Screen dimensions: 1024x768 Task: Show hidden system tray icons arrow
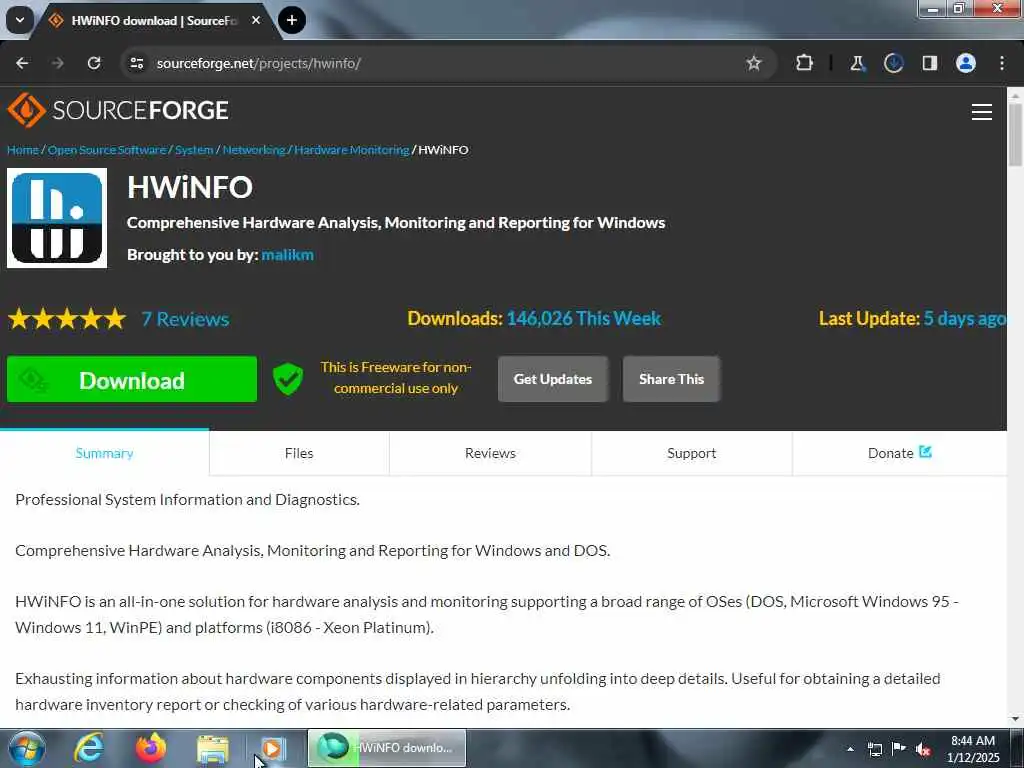click(850, 749)
